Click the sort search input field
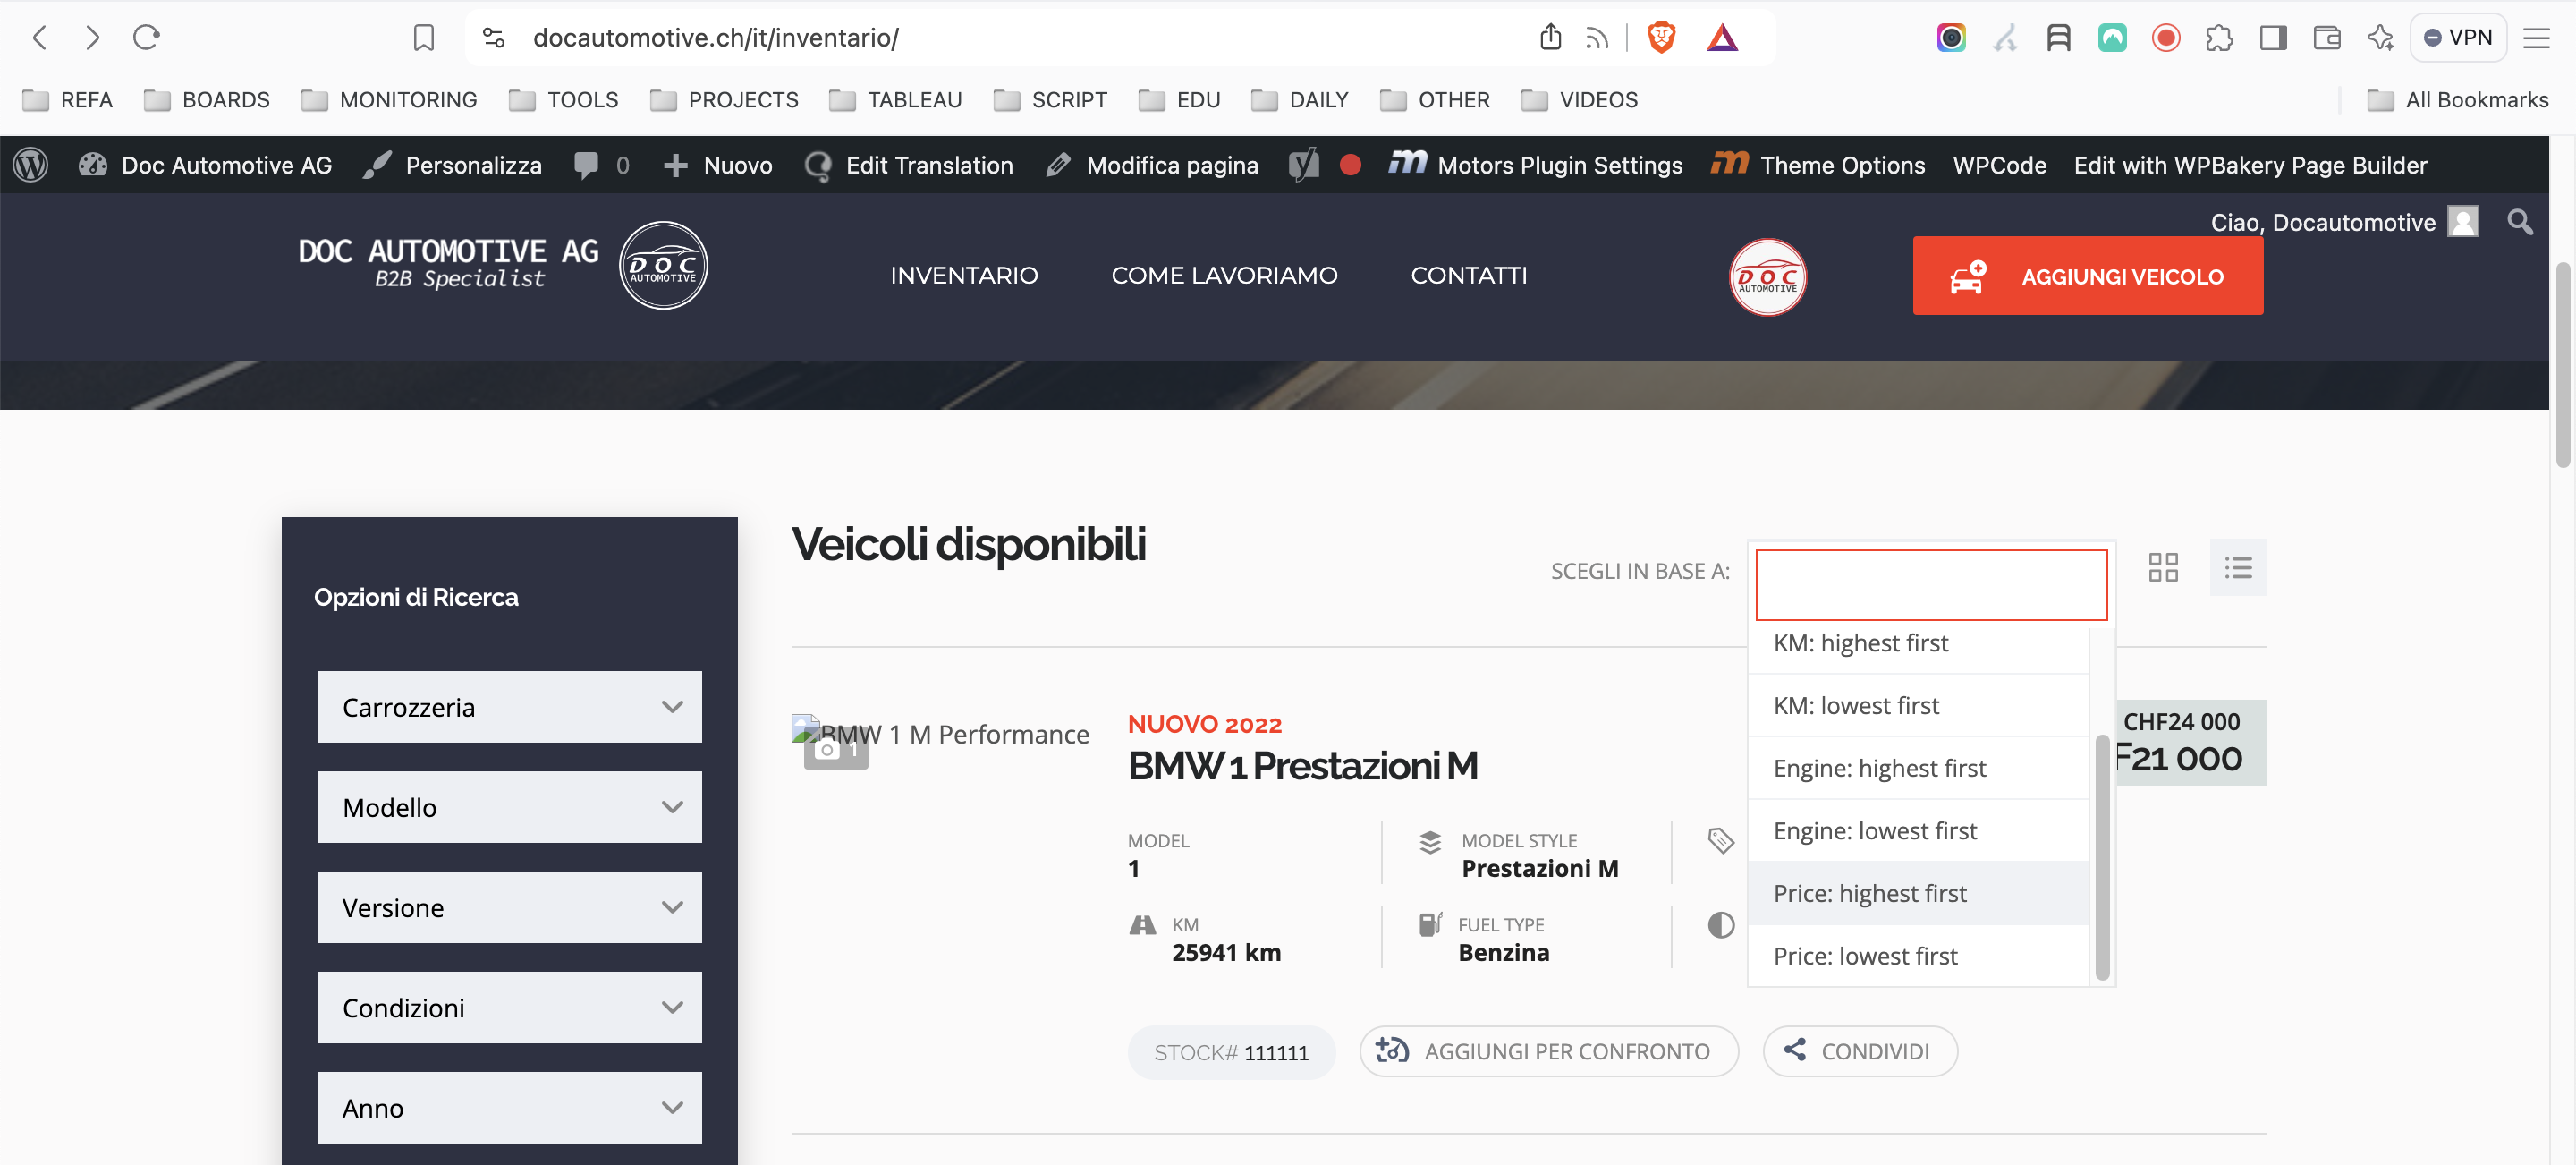Screen dimensions: 2576x1165 [x=1931, y=584]
